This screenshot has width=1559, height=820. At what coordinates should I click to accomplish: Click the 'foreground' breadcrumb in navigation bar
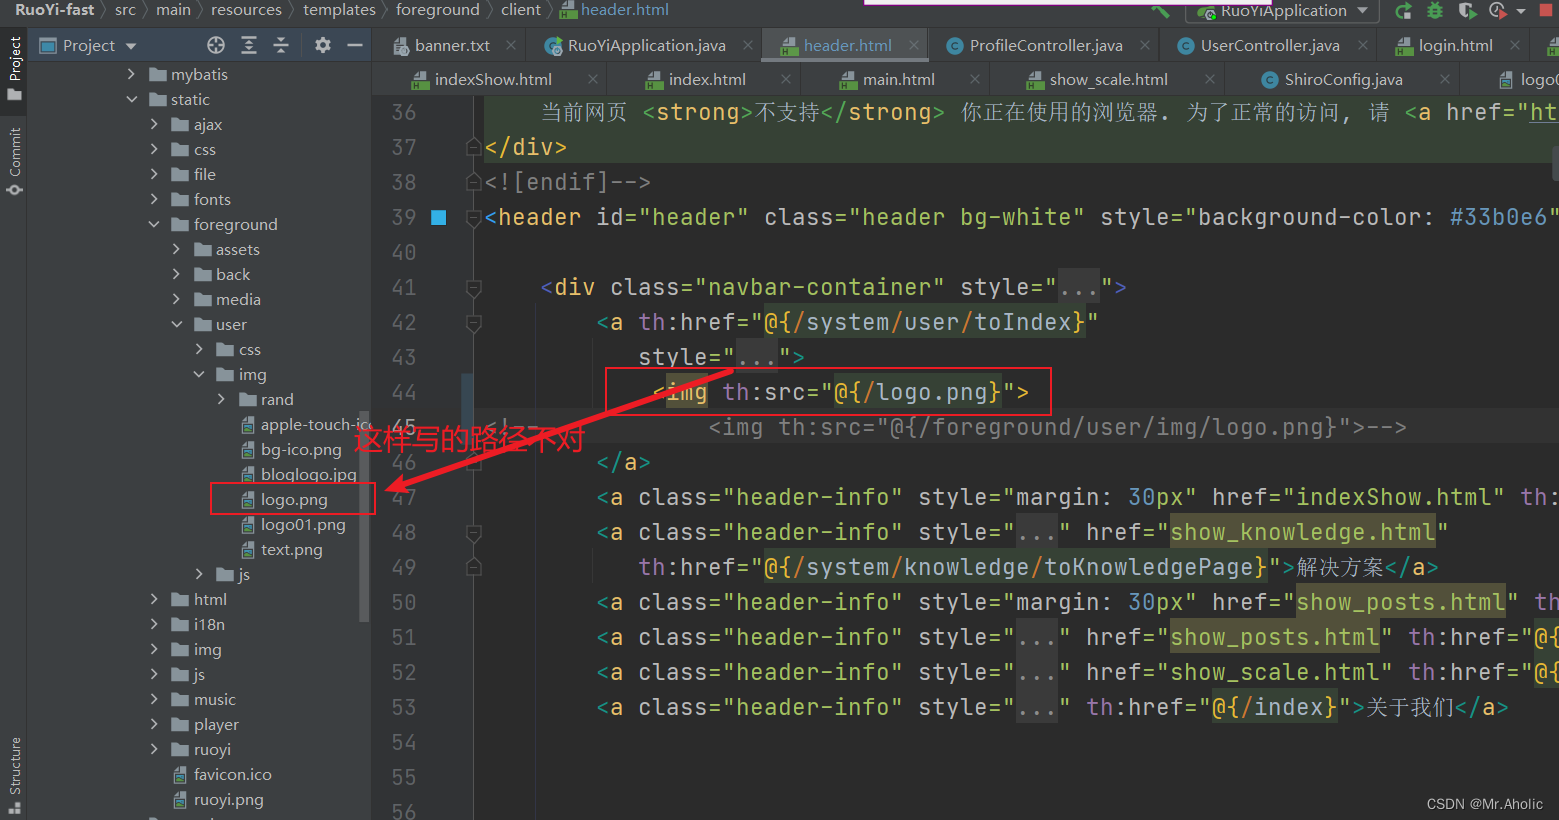438,10
